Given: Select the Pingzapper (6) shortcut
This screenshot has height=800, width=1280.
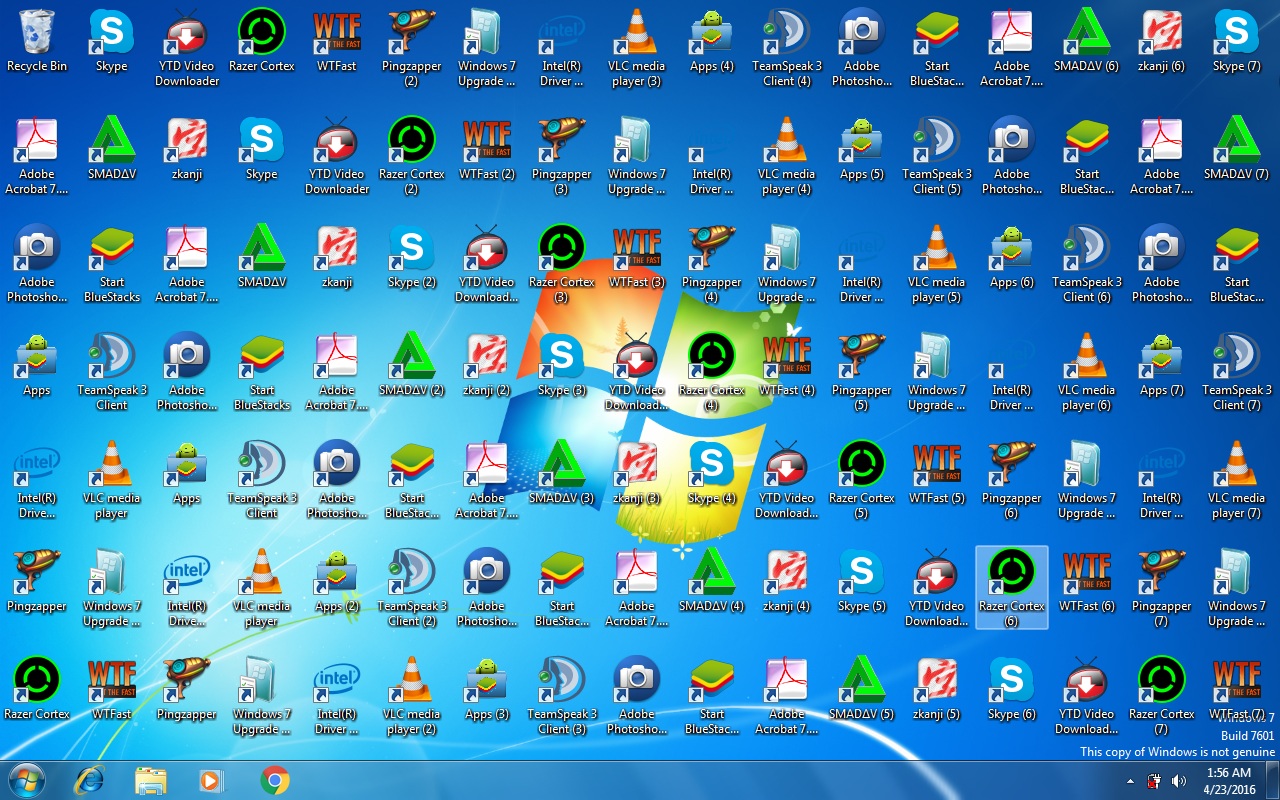Looking at the screenshot, I should click(1012, 480).
